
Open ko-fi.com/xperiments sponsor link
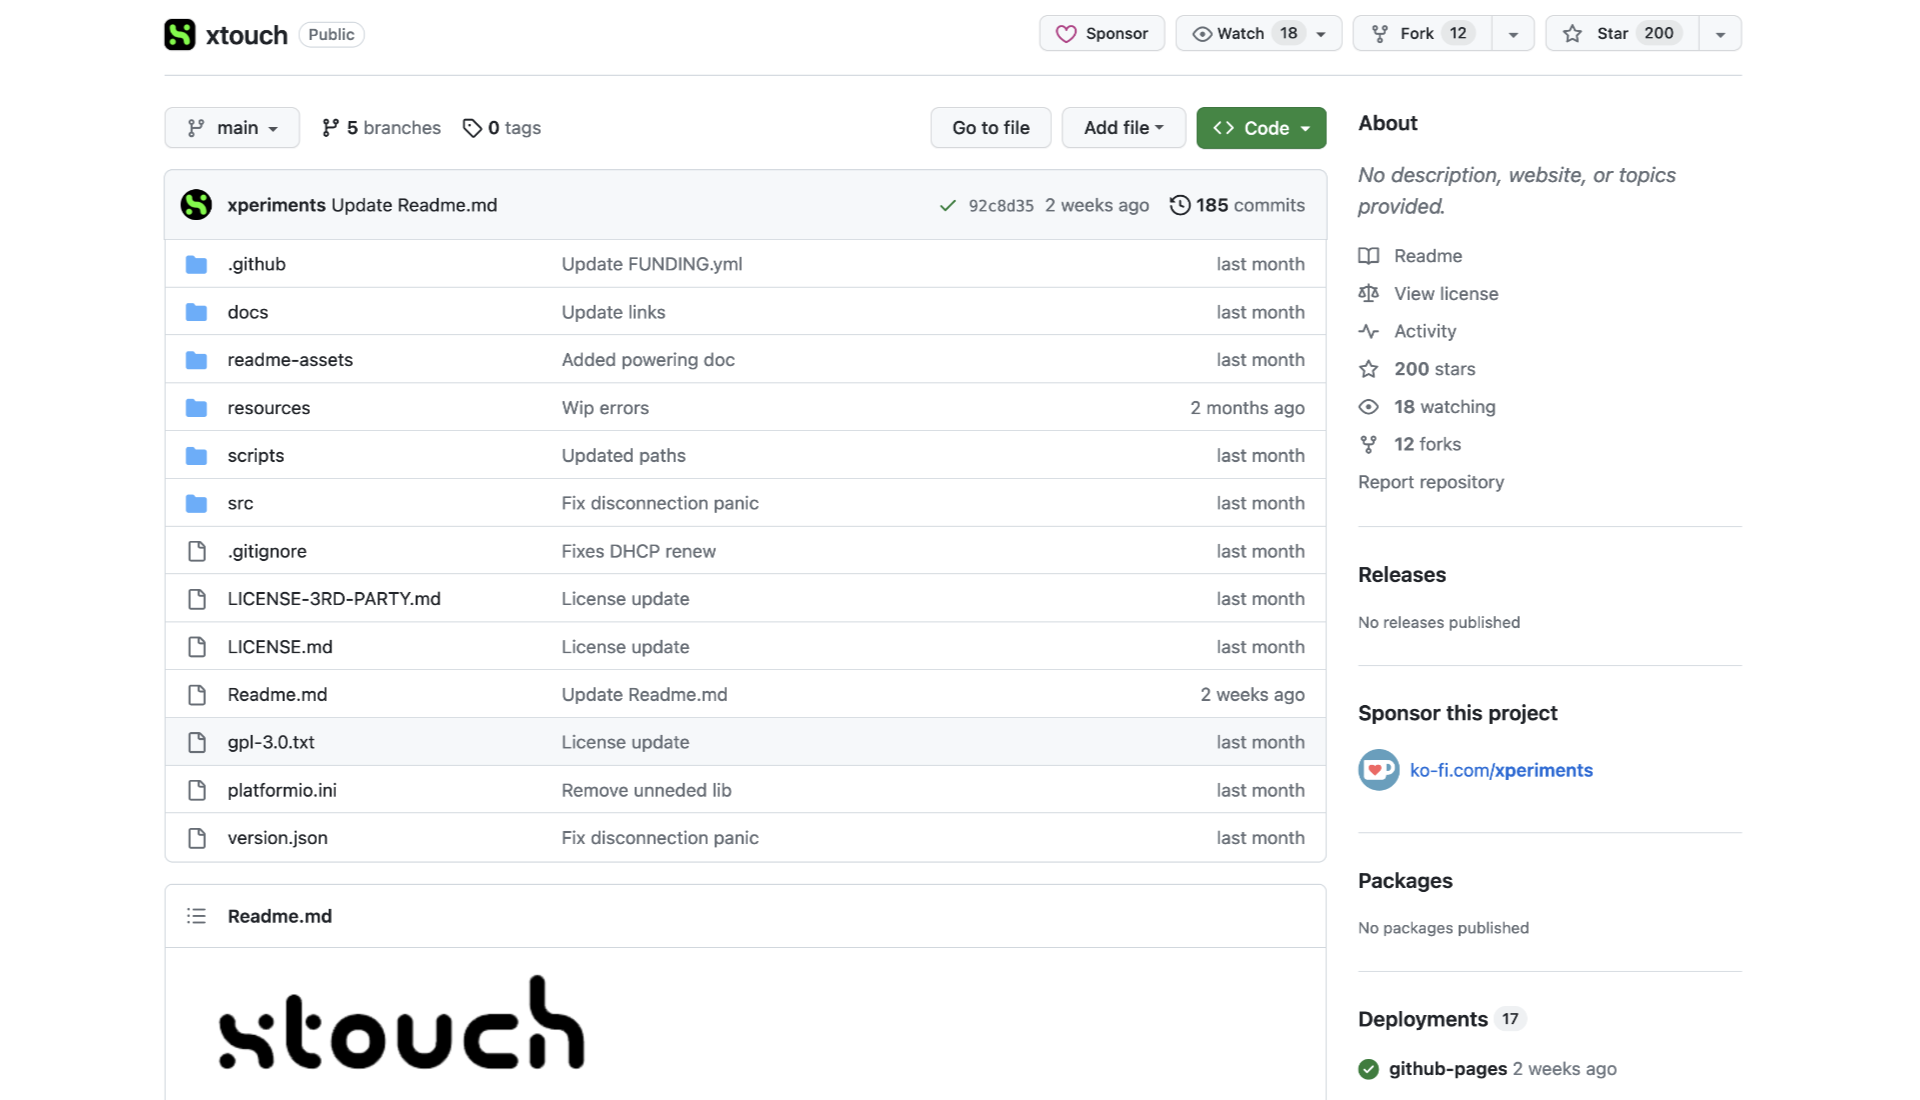(1501, 770)
